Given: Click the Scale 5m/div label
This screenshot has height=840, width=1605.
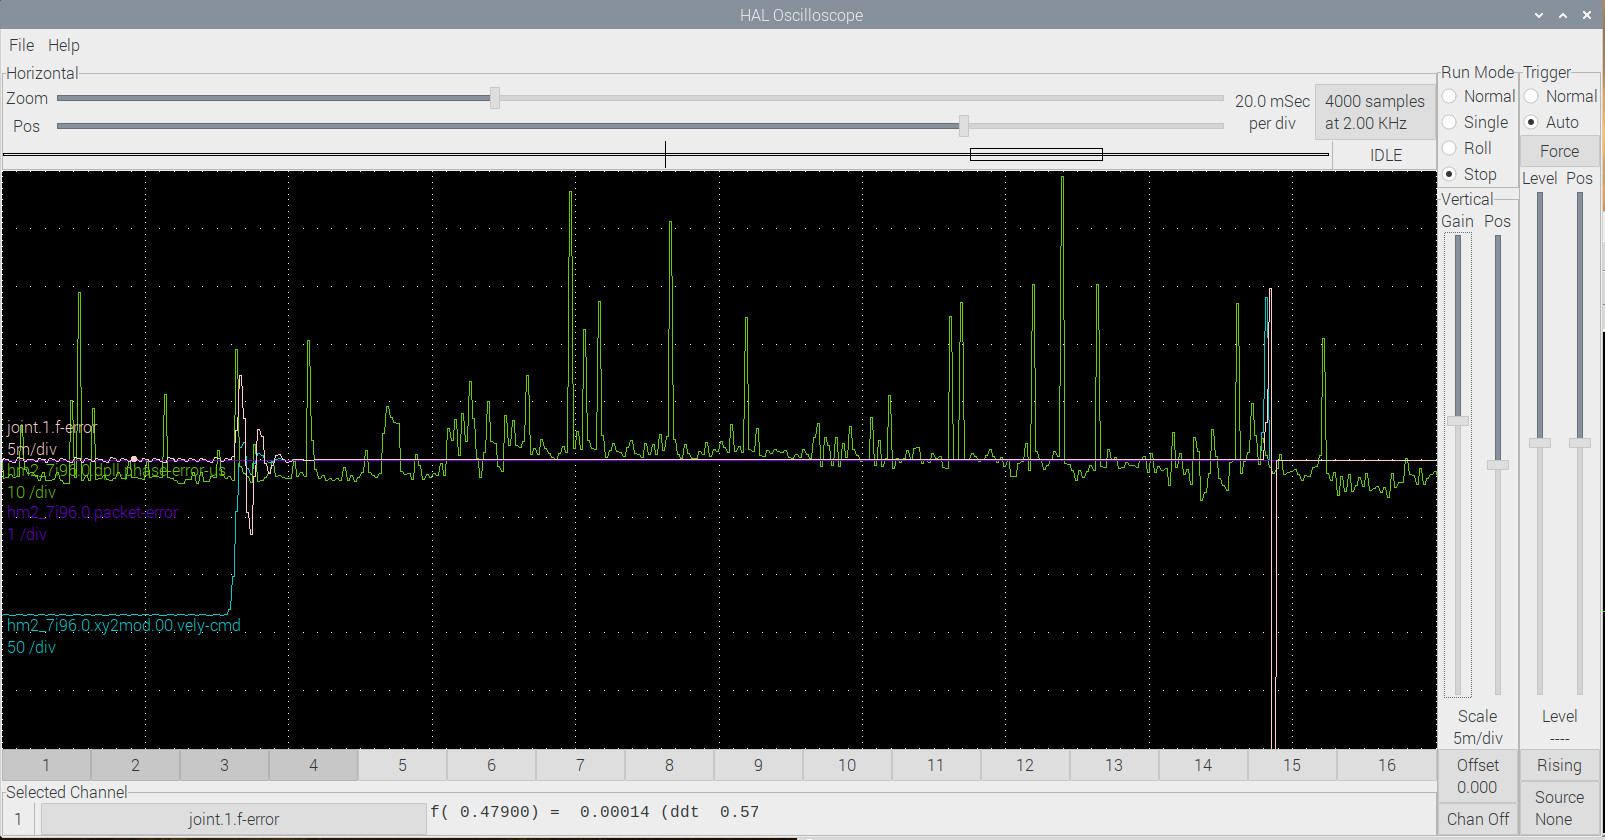Looking at the screenshot, I should 1477,727.
